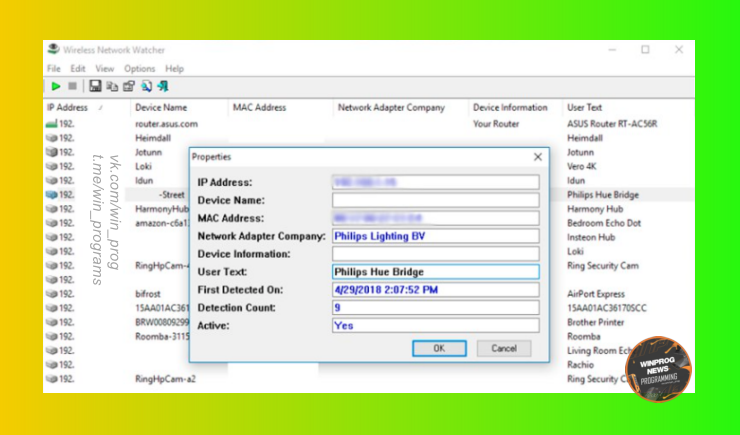Open the View menu
The image size is (740, 435).
[x=104, y=69]
